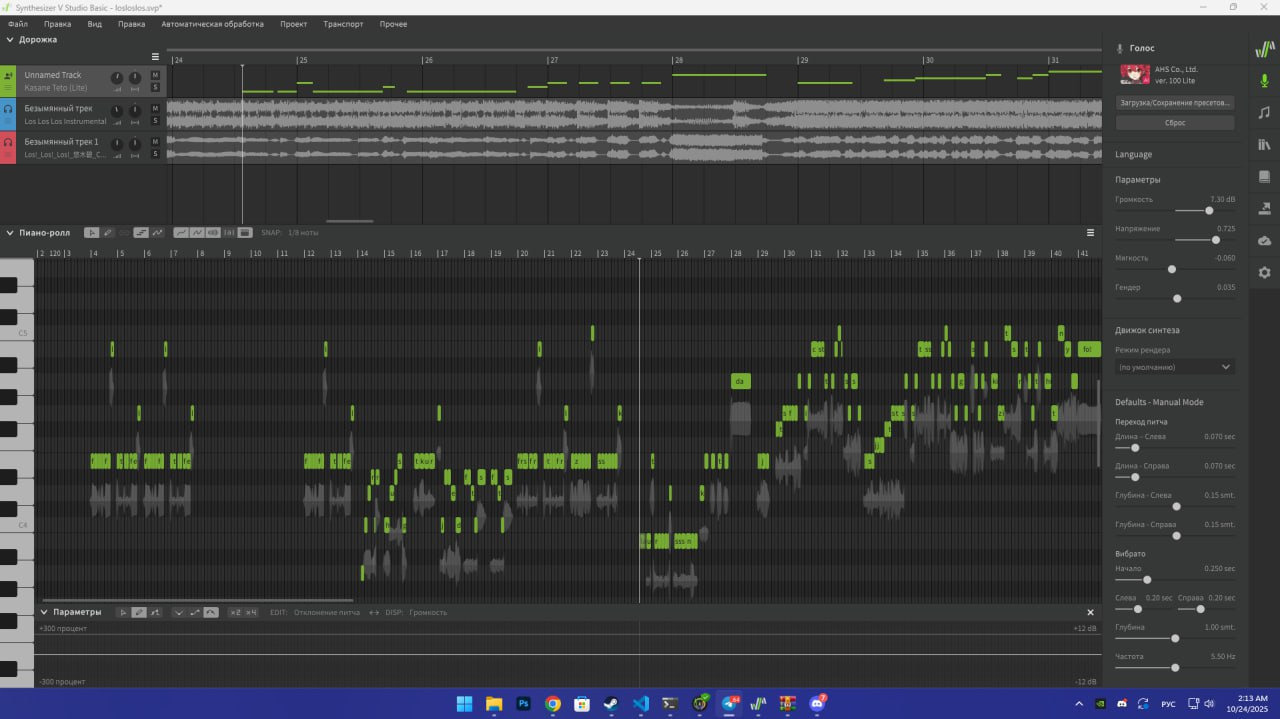Adjust the Гендер slider handle
This screenshot has height=719, width=1280.
click(1177, 298)
